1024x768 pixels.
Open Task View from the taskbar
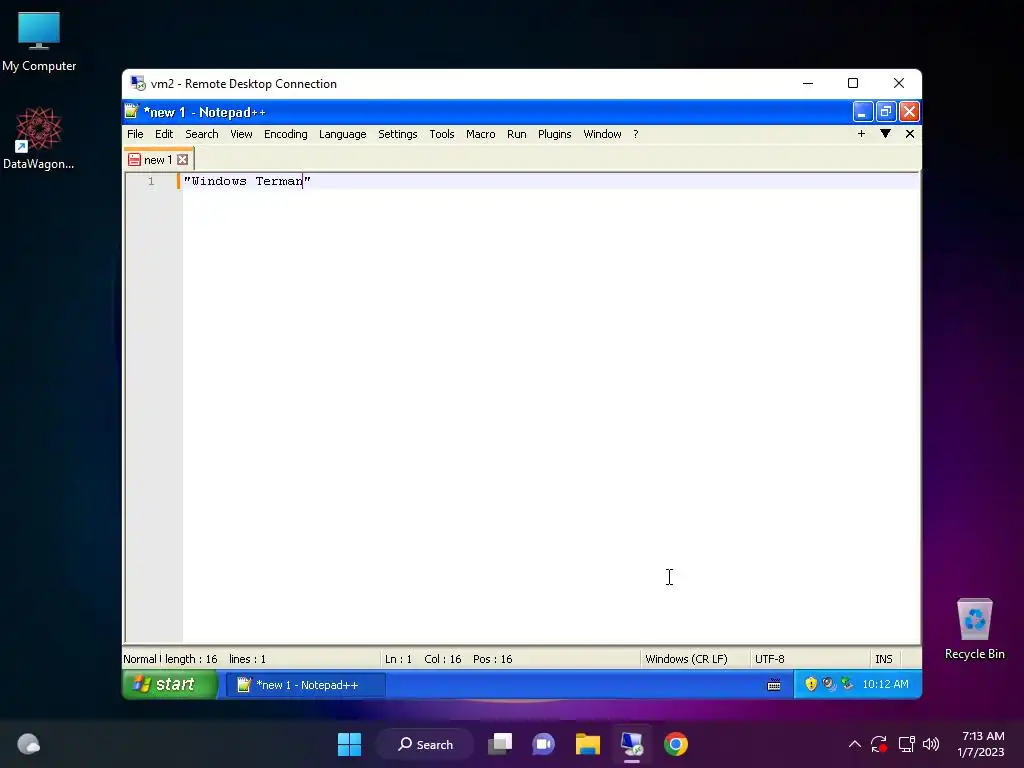click(x=500, y=744)
